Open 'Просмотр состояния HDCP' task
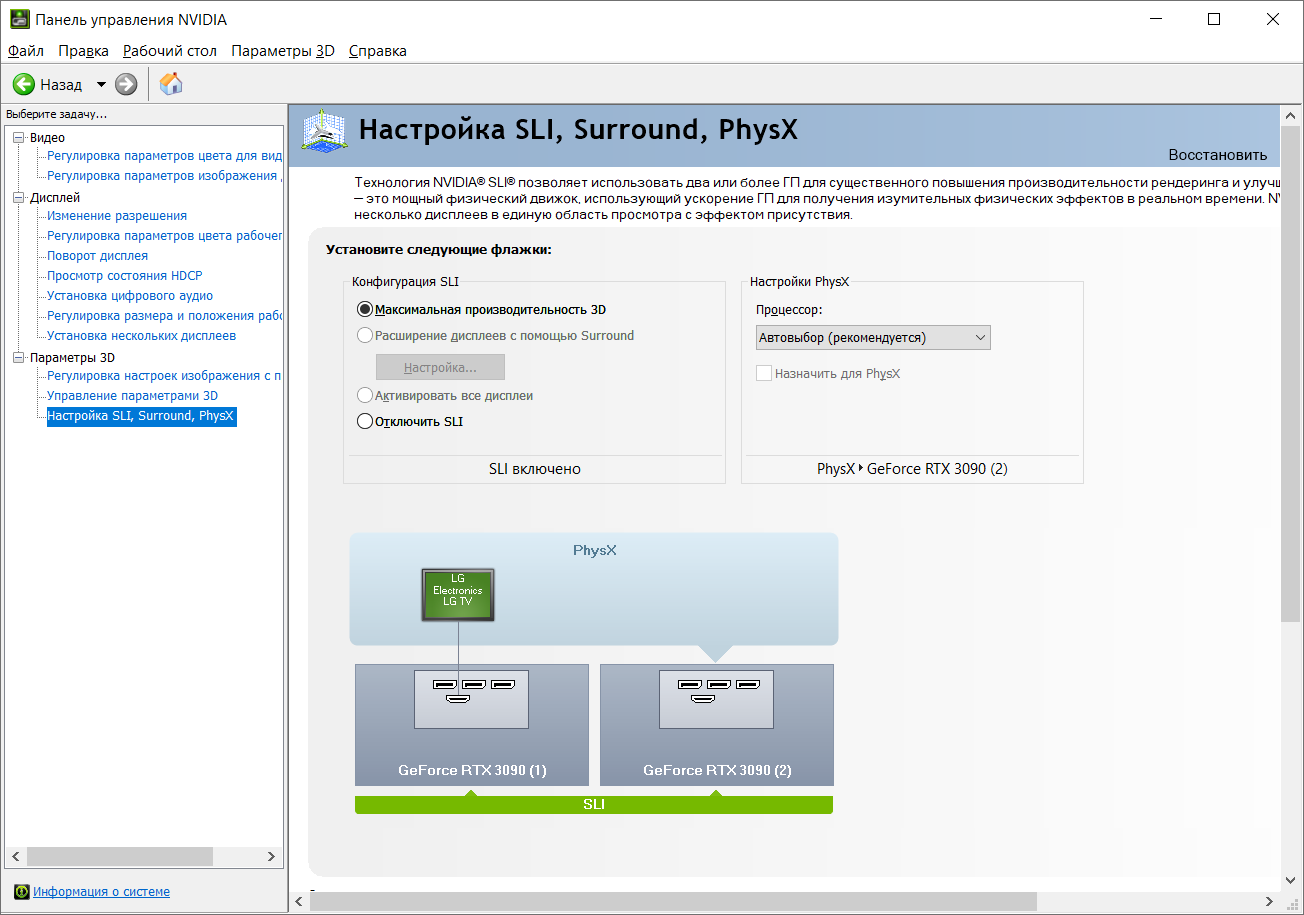Viewport: 1304px width, 915px height. [125, 276]
